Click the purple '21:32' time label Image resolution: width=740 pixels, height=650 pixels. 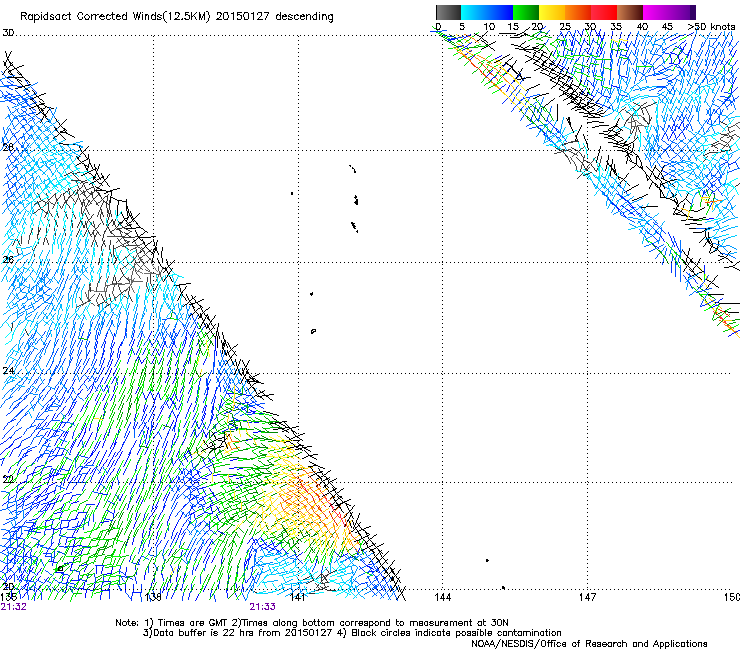point(13,607)
